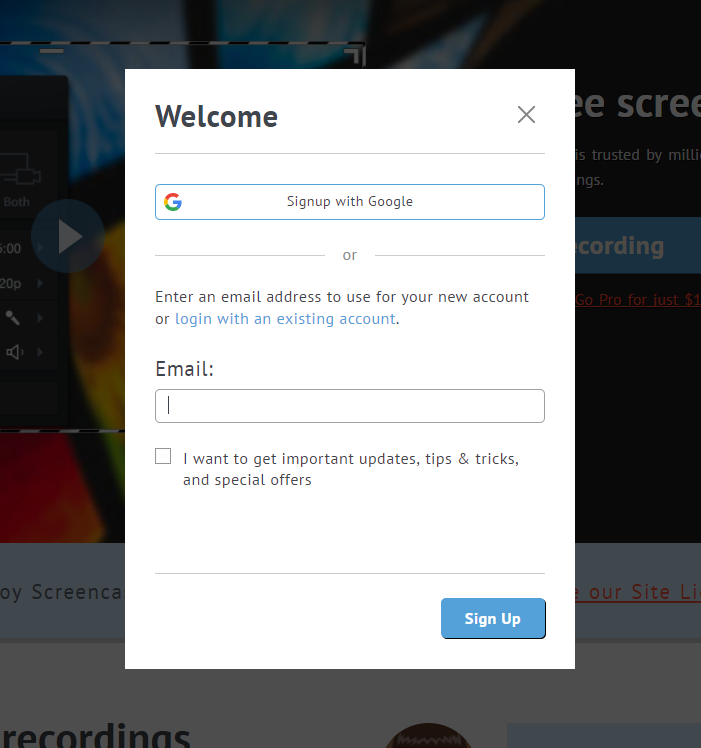The image size is (701, 748).
Task: Expand the computer audio options arrow
Action: click(40, 352)
